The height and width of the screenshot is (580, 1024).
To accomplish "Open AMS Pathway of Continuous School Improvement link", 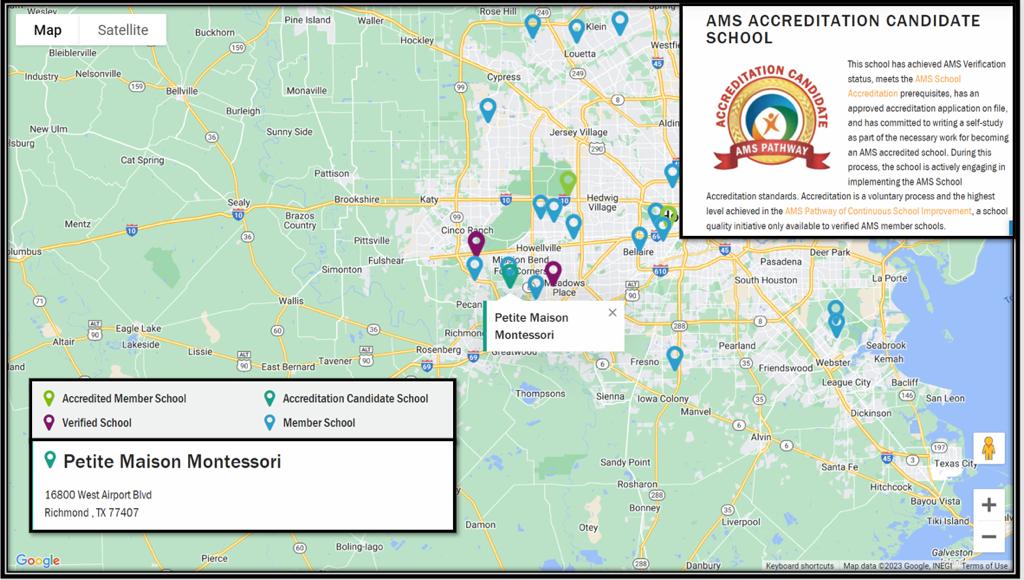I will (x=878, y=211).
